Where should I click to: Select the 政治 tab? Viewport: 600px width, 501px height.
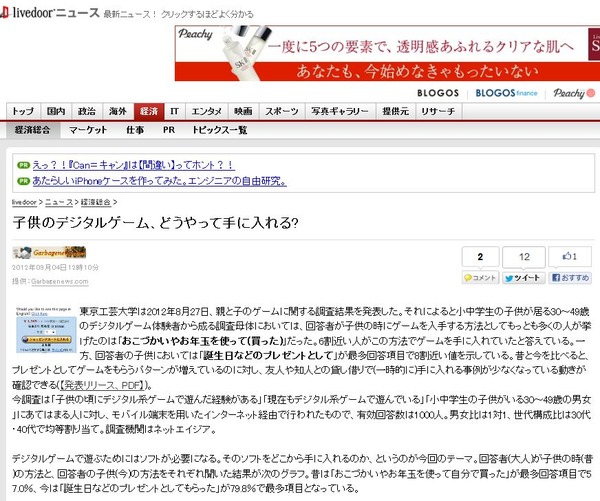(x=87, y=111)
